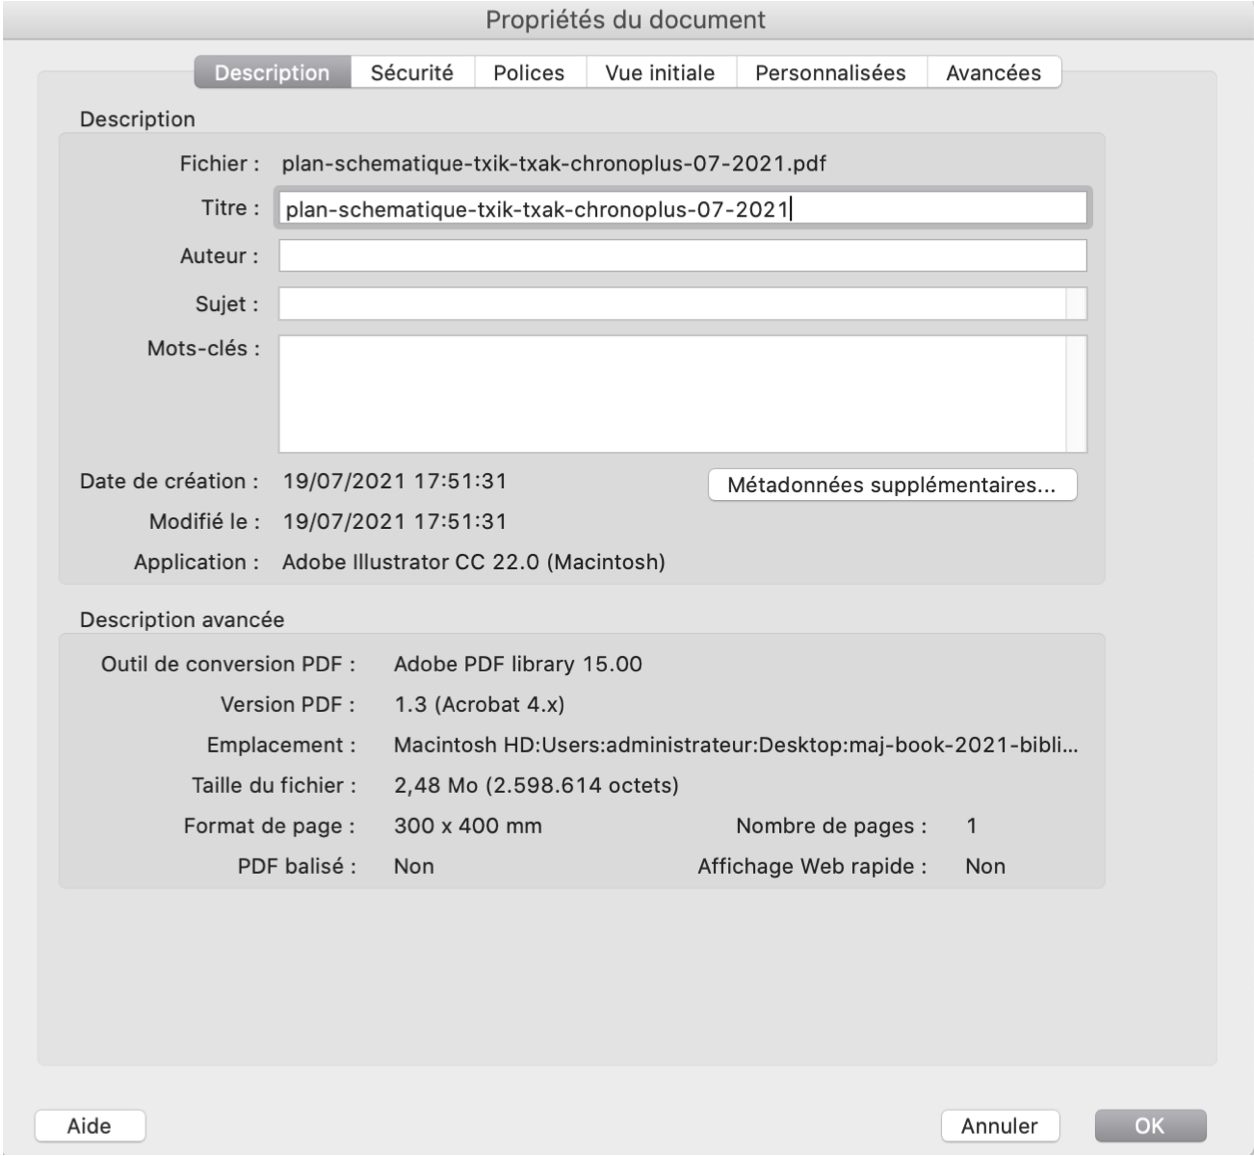Select the Vue initiale tab

pyautogui.click(x=660, y=73)
